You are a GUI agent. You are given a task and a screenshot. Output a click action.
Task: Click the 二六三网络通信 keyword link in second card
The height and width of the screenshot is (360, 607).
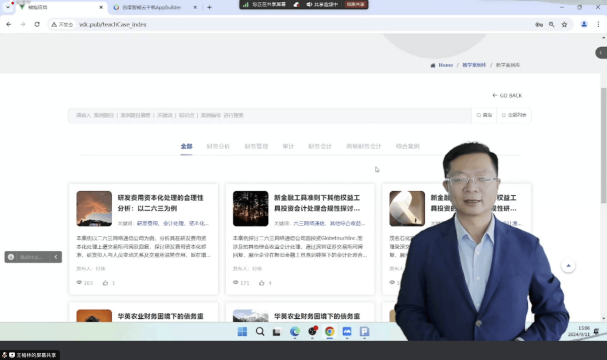coord(309,223)
